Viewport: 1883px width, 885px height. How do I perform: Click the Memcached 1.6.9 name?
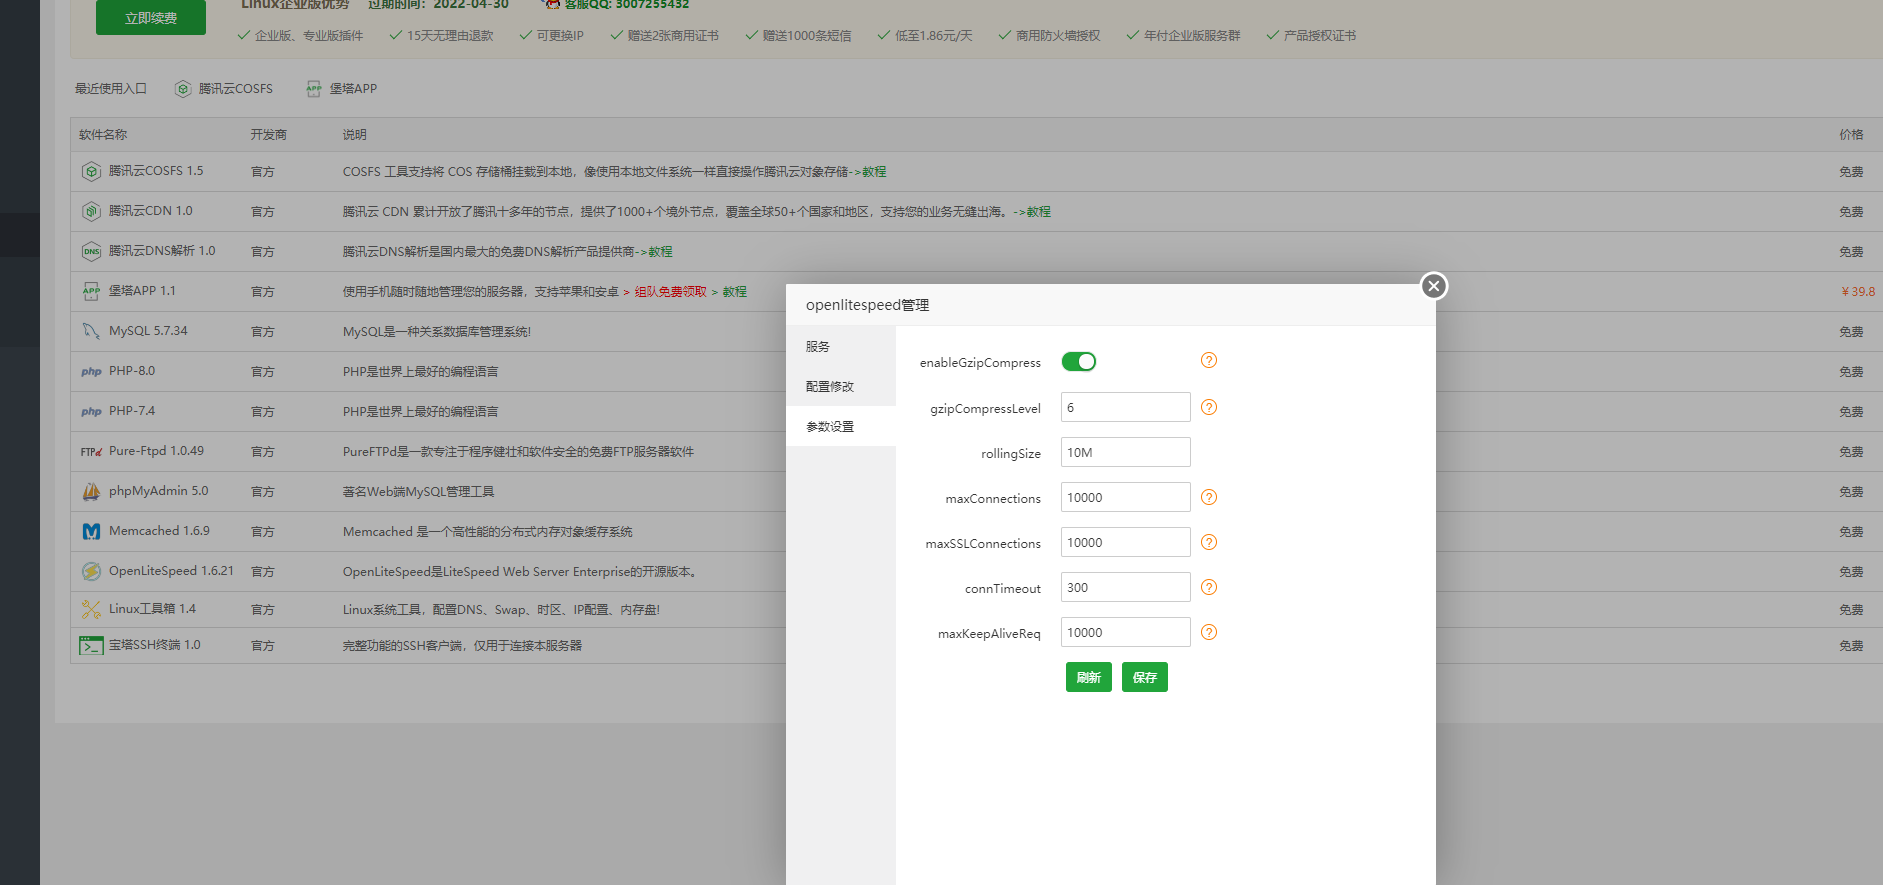tap(159, 531)
